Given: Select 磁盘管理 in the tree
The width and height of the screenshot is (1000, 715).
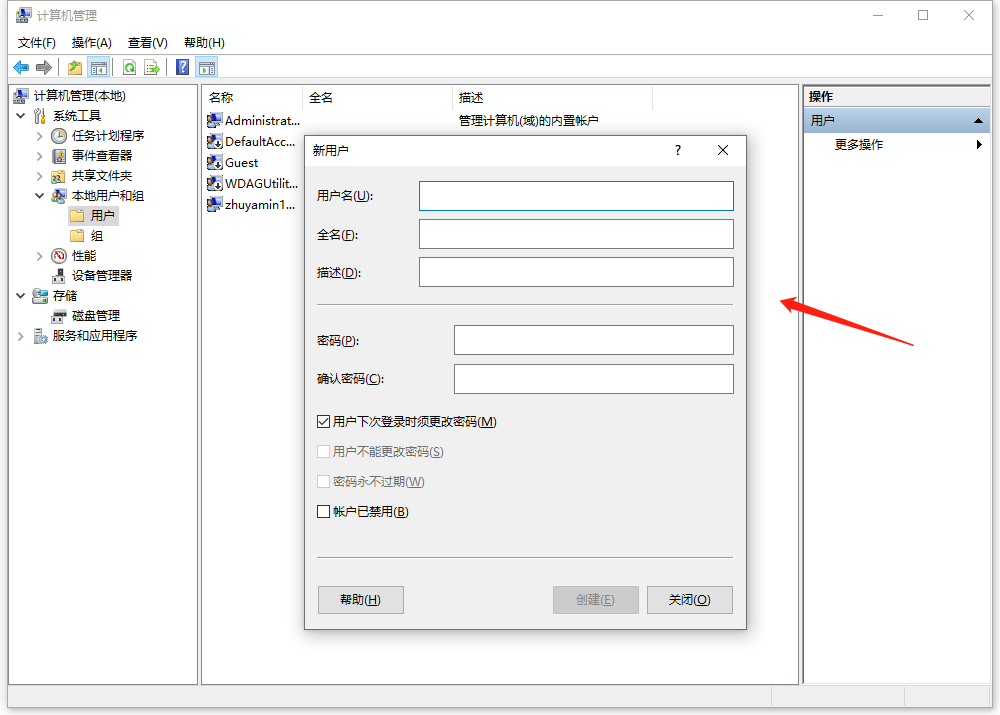Looking at the screenshot, I should click(95, 316).
